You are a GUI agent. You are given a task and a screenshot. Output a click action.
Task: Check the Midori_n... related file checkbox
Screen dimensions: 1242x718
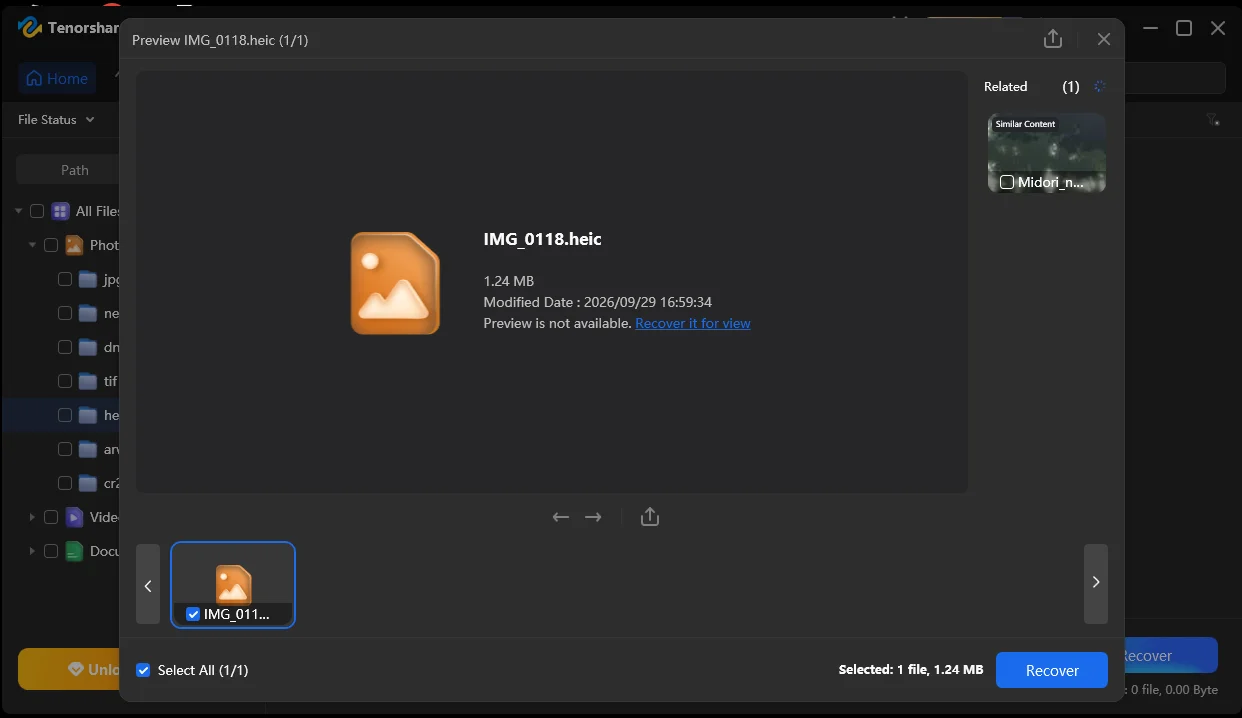click(1007, 182)
